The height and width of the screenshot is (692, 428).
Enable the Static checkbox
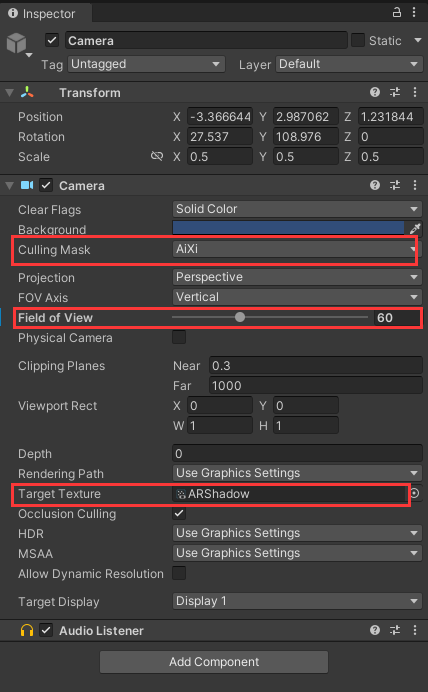click(358, 41)
